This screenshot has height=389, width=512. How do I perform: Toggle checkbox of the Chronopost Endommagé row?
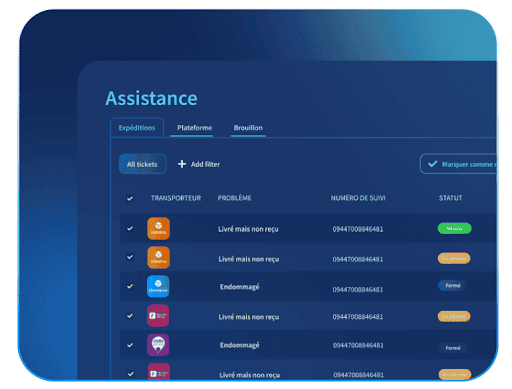pos(130,286)
